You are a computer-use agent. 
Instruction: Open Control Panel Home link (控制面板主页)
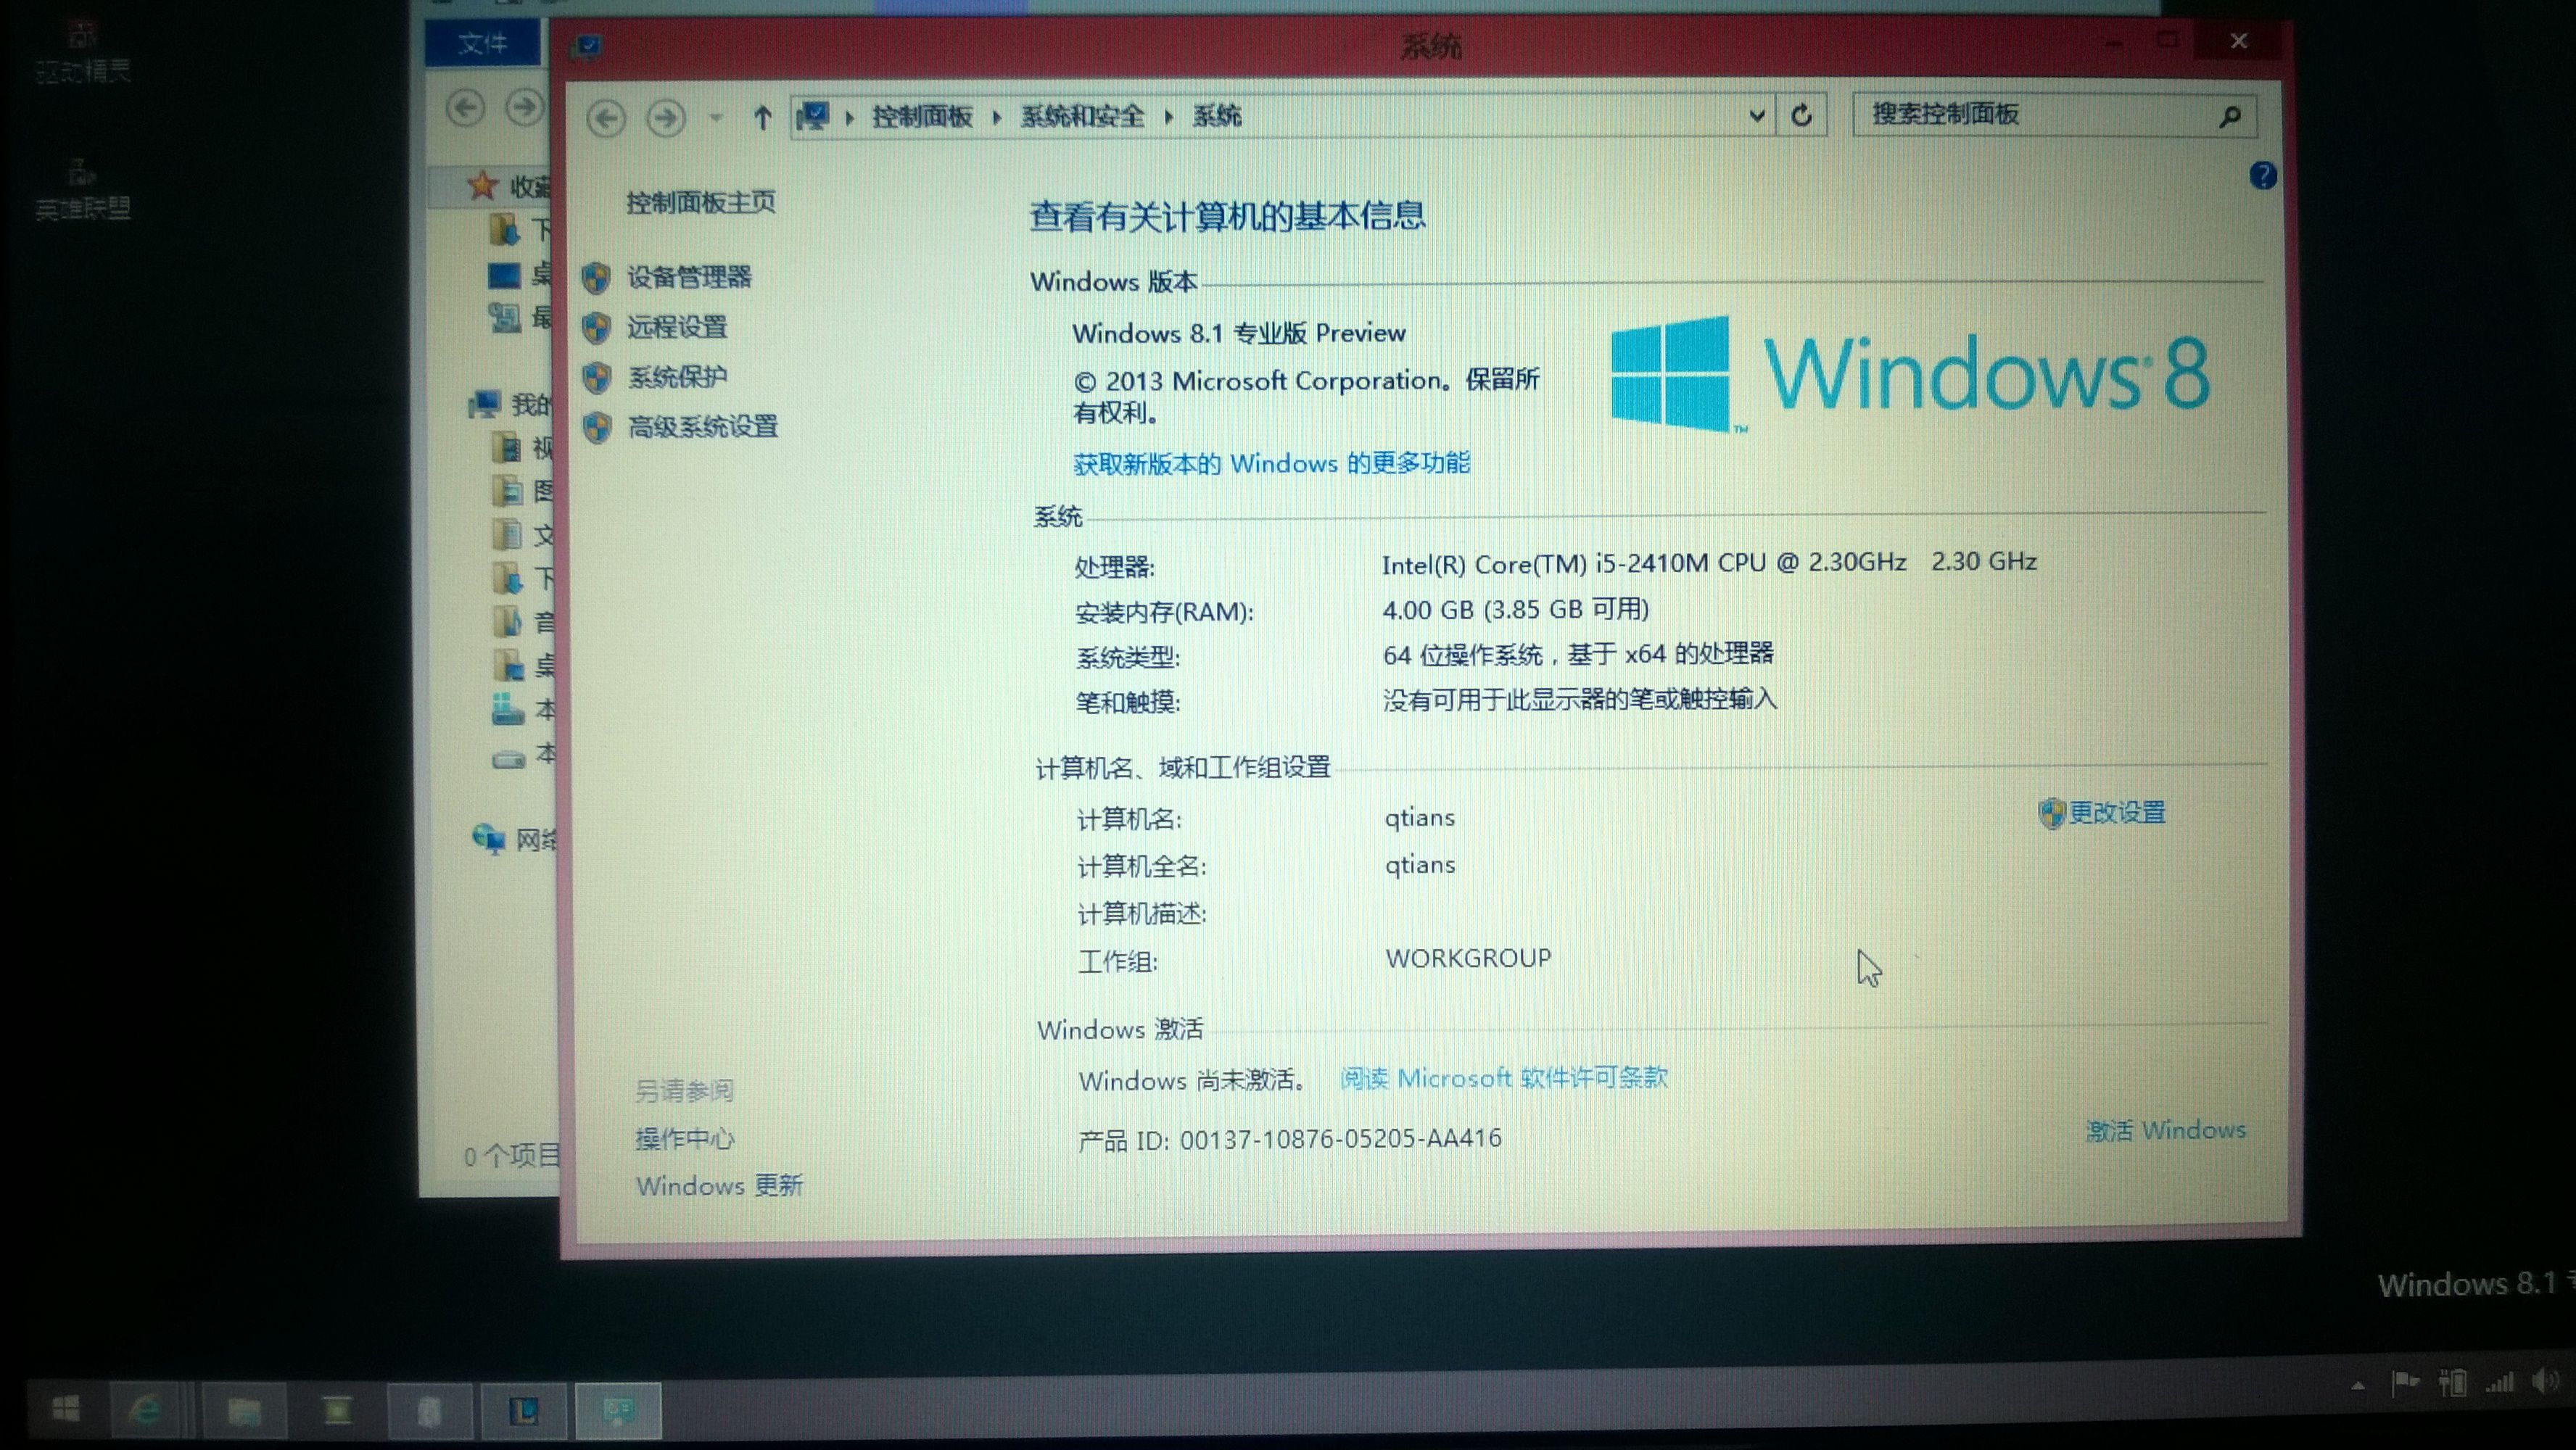point(701,203)
